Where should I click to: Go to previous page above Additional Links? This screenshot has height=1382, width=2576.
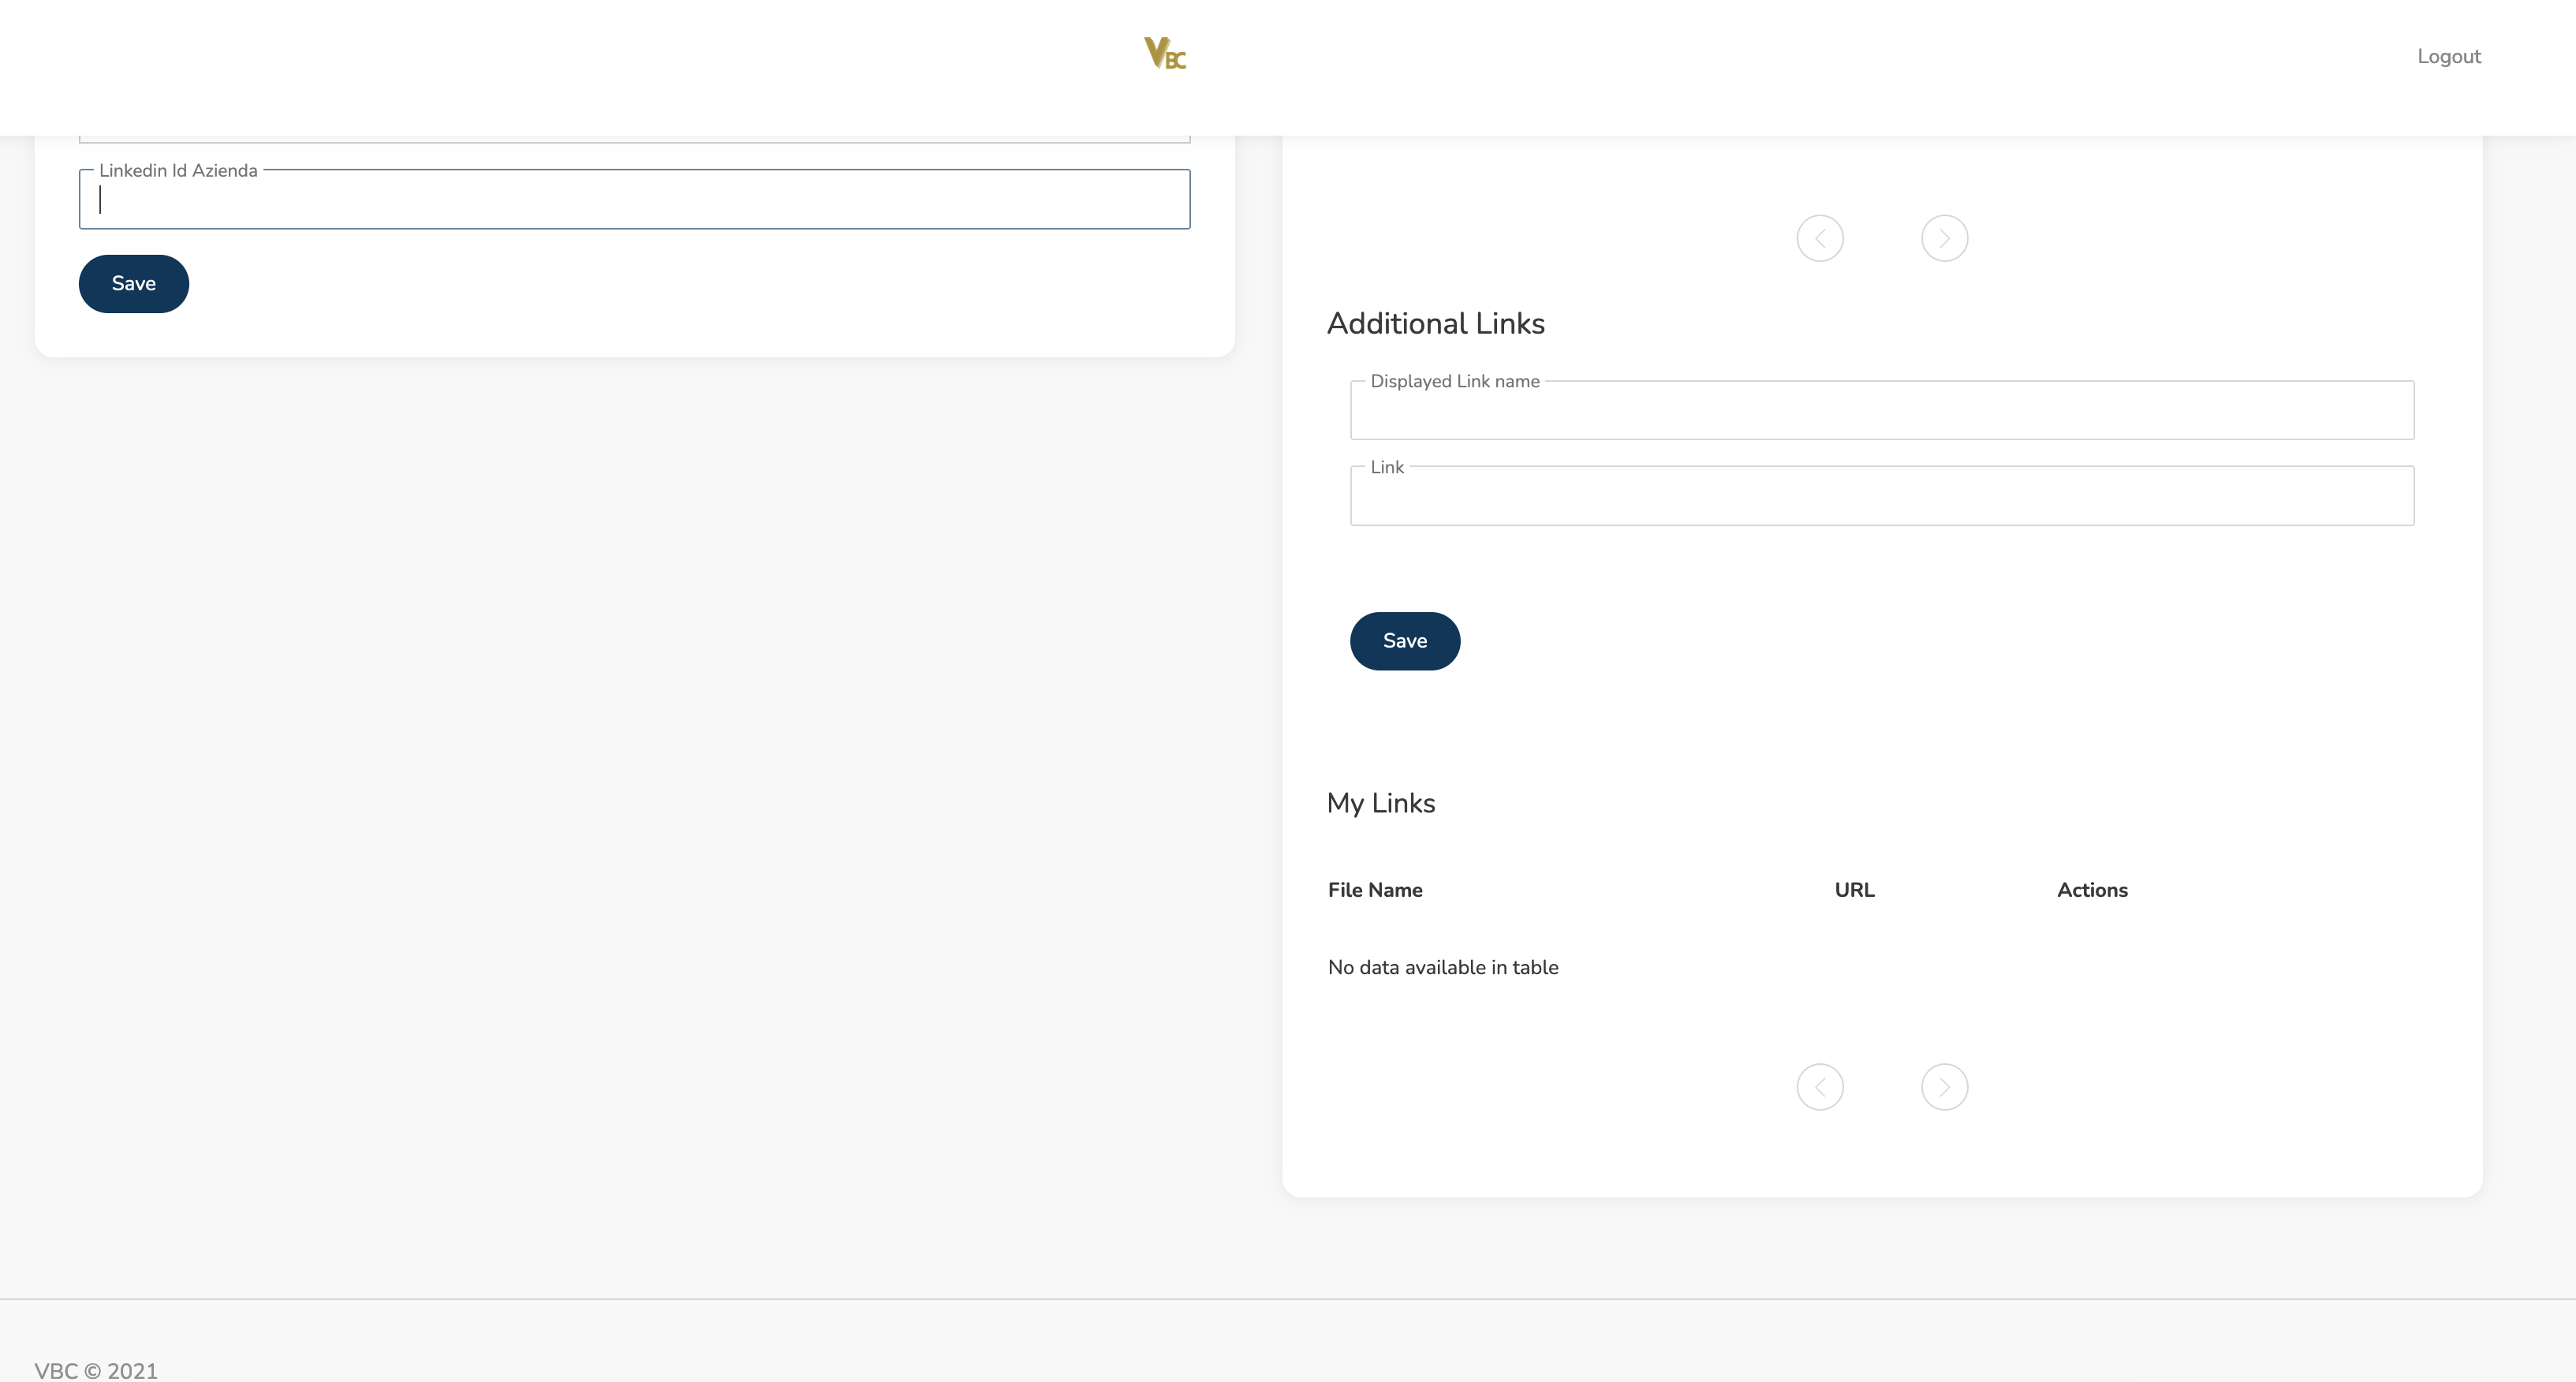1819,238
